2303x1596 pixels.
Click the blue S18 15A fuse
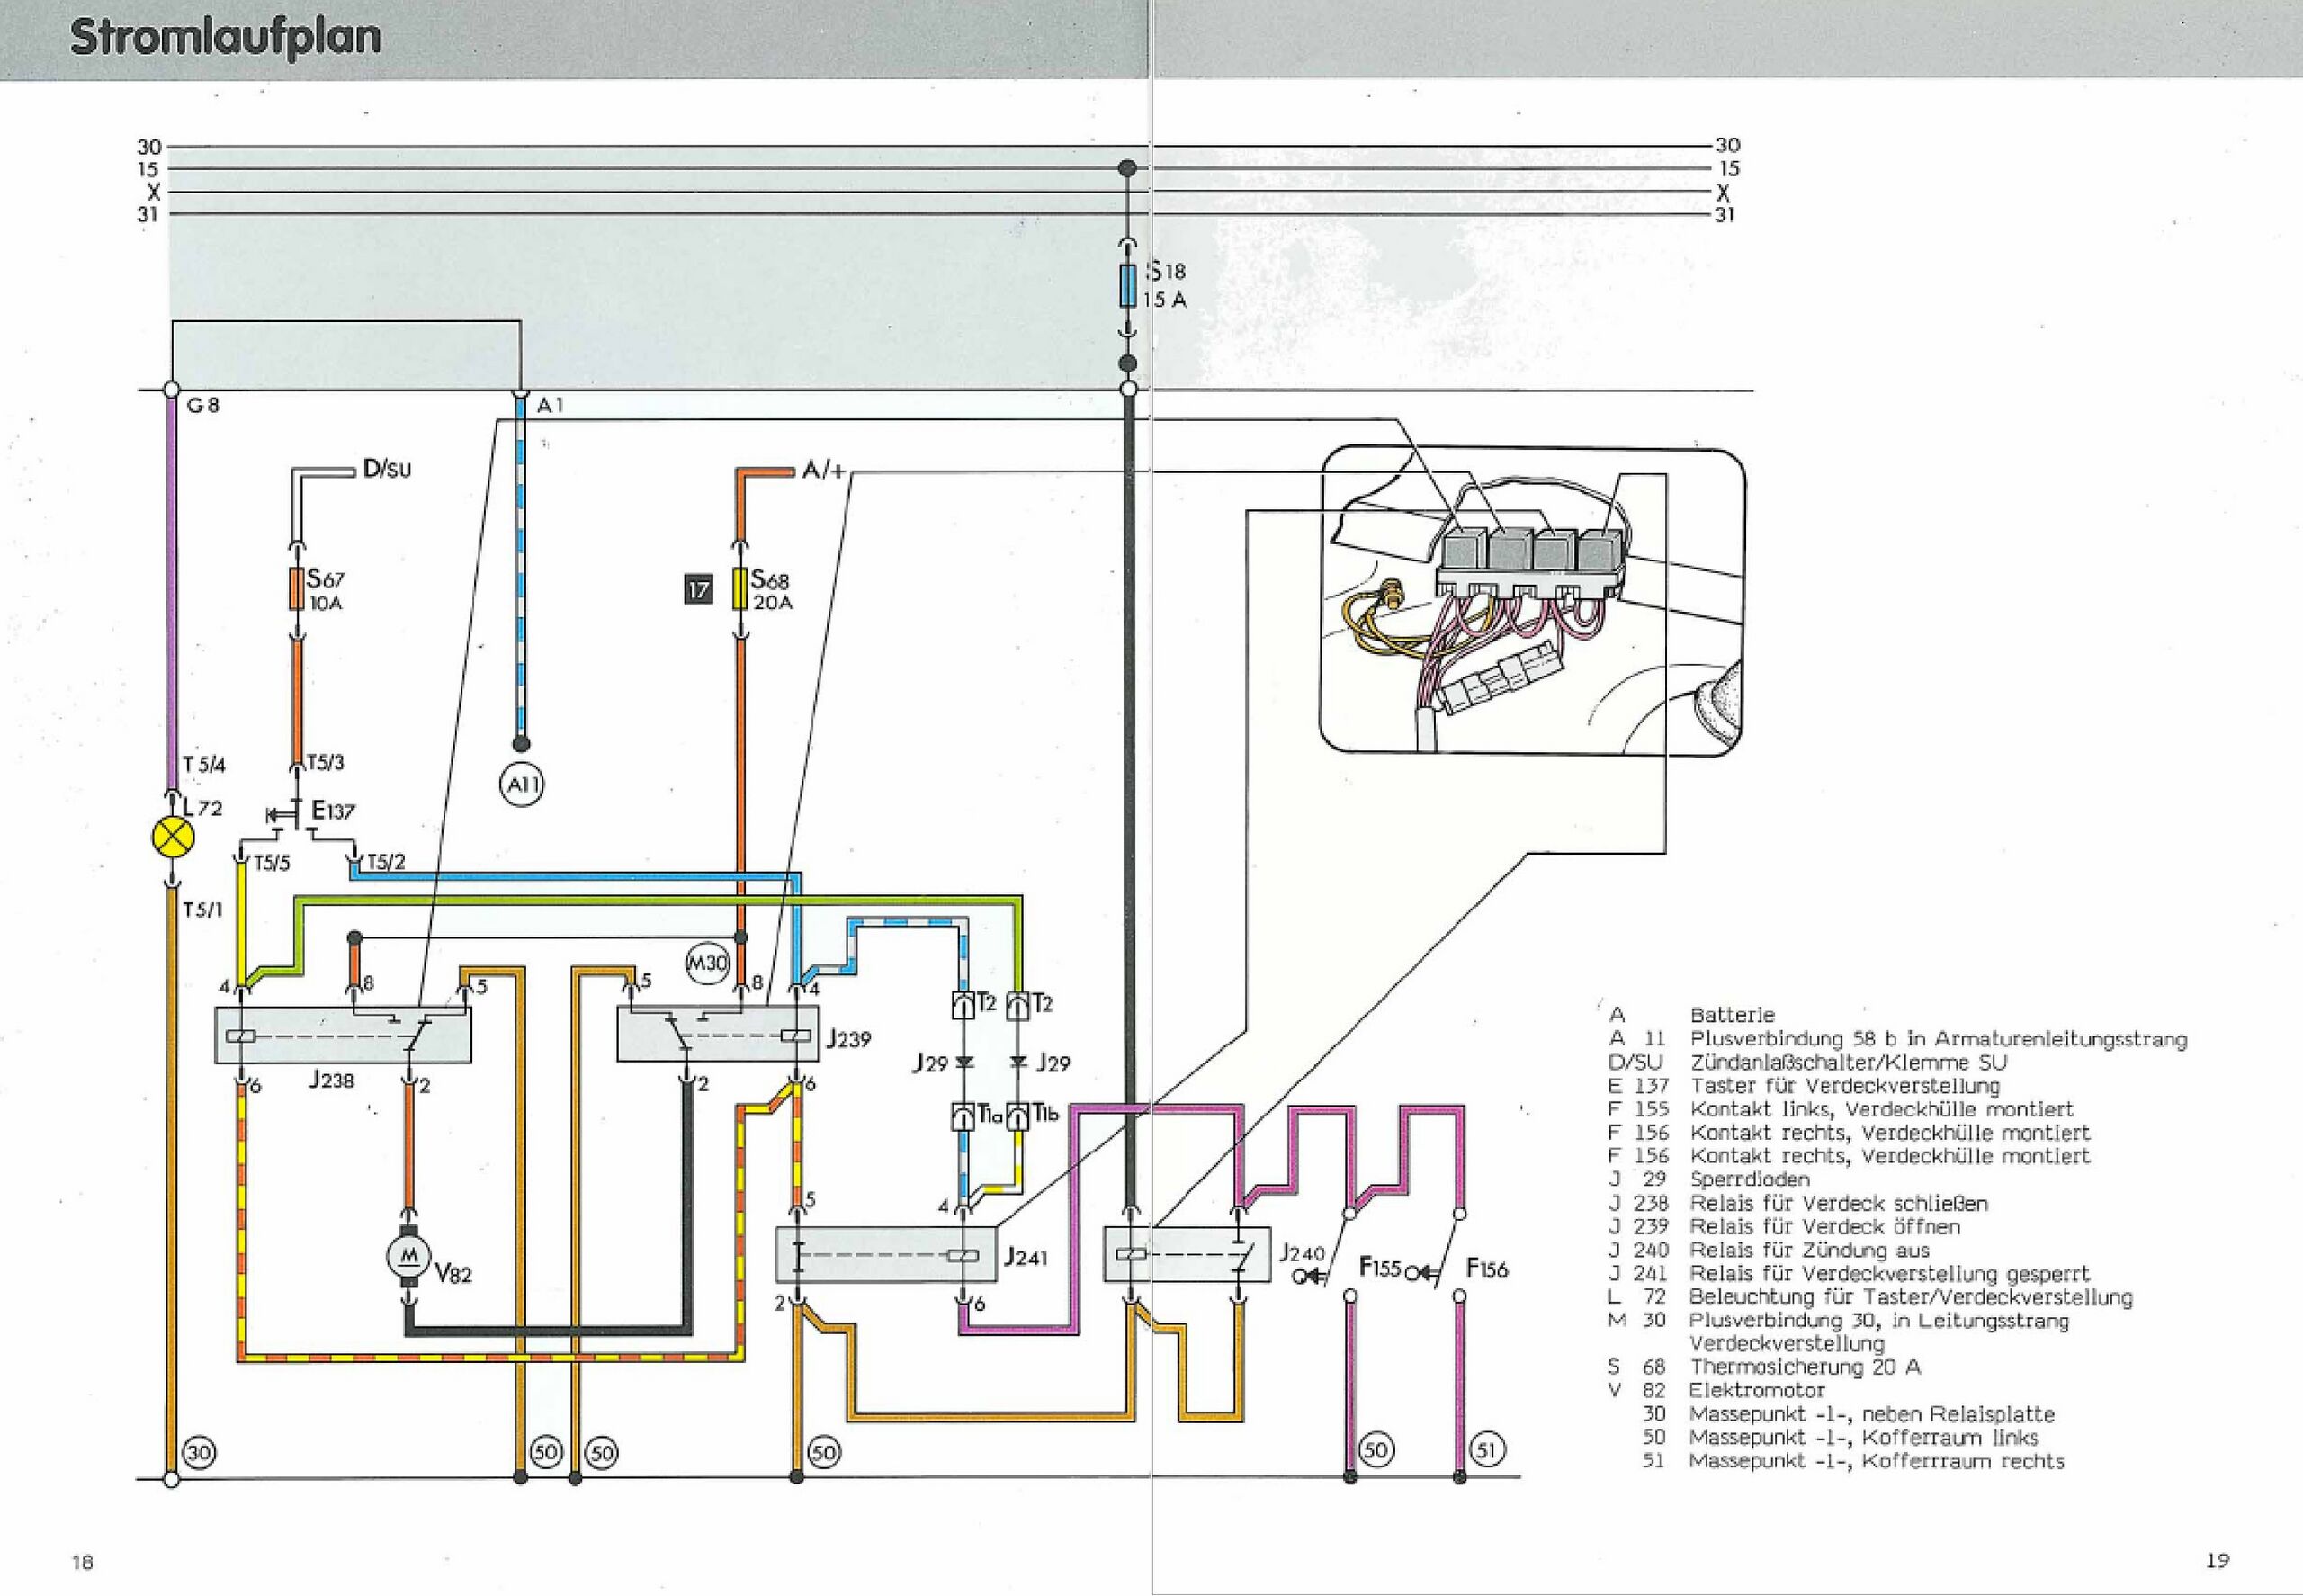click(1128, 285)
